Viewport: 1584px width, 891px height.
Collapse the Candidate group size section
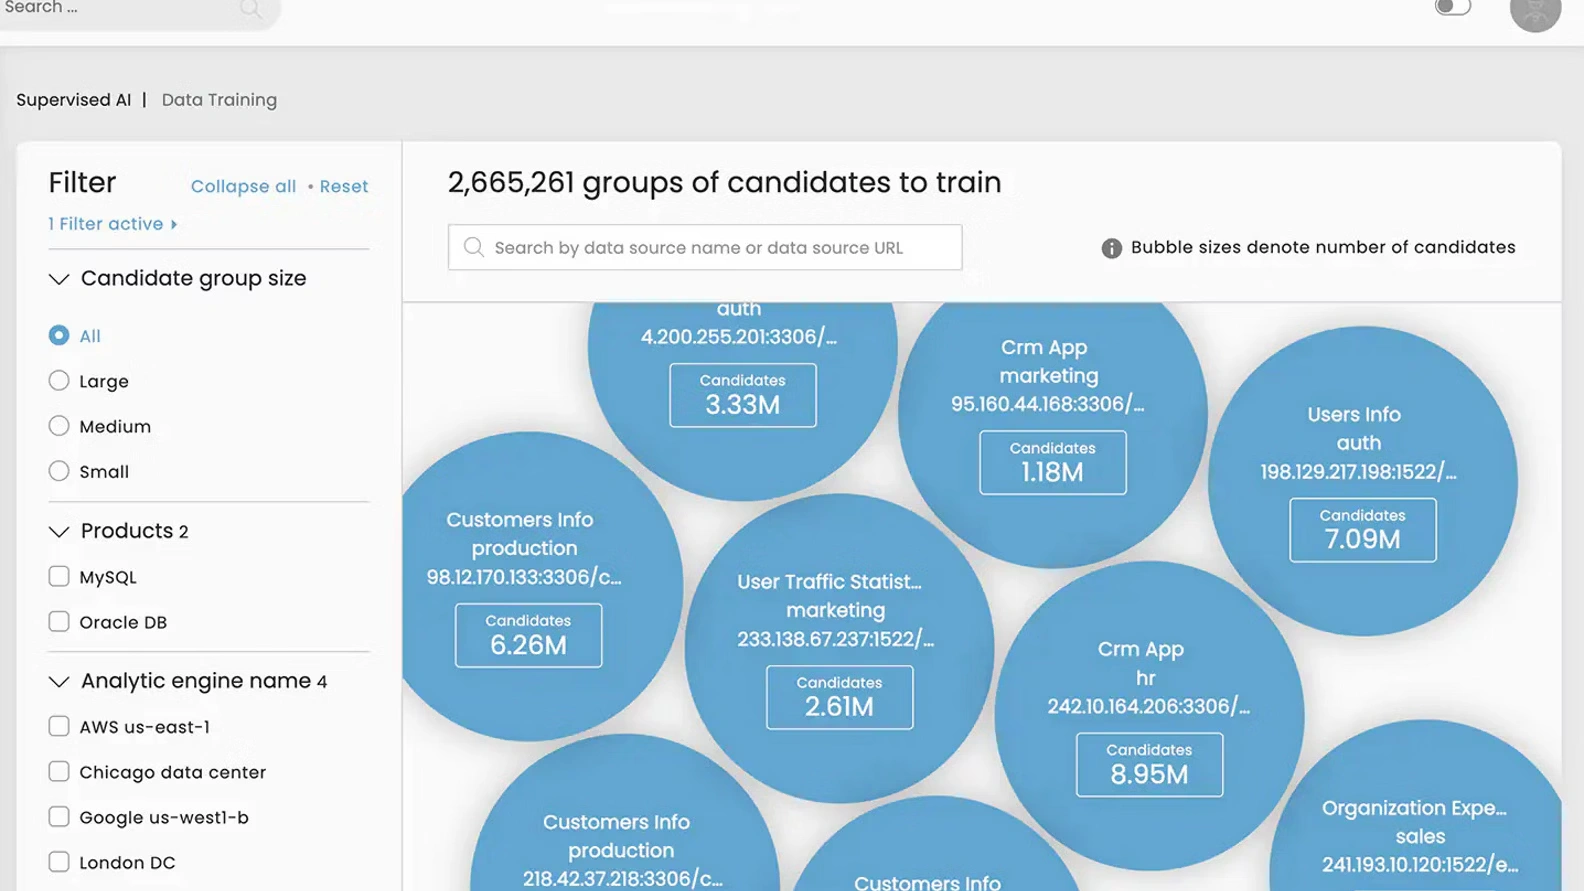pyautogui.click(x=59, y=279)
